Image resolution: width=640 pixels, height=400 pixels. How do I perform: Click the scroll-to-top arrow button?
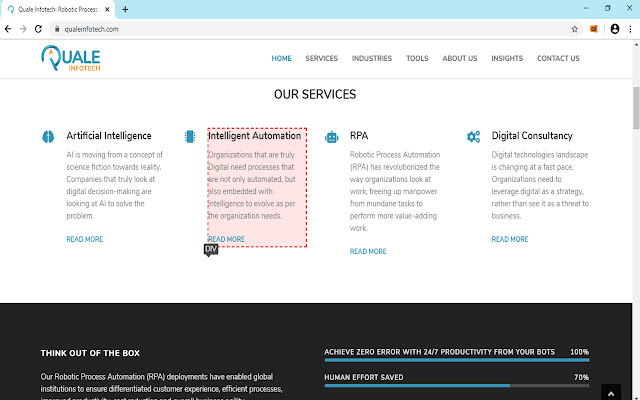(x=611, y=393)
